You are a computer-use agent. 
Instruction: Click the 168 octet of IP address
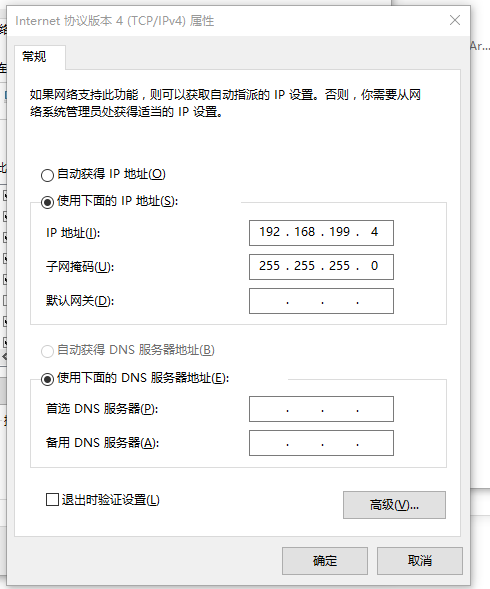pos(304,232)
